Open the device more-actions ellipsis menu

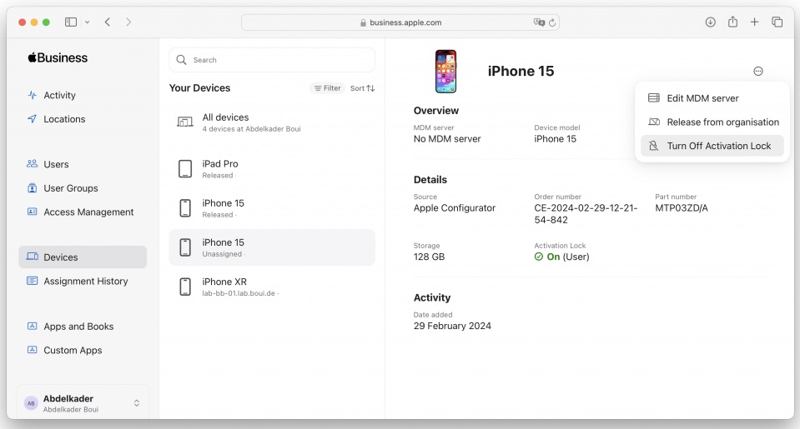758,71
